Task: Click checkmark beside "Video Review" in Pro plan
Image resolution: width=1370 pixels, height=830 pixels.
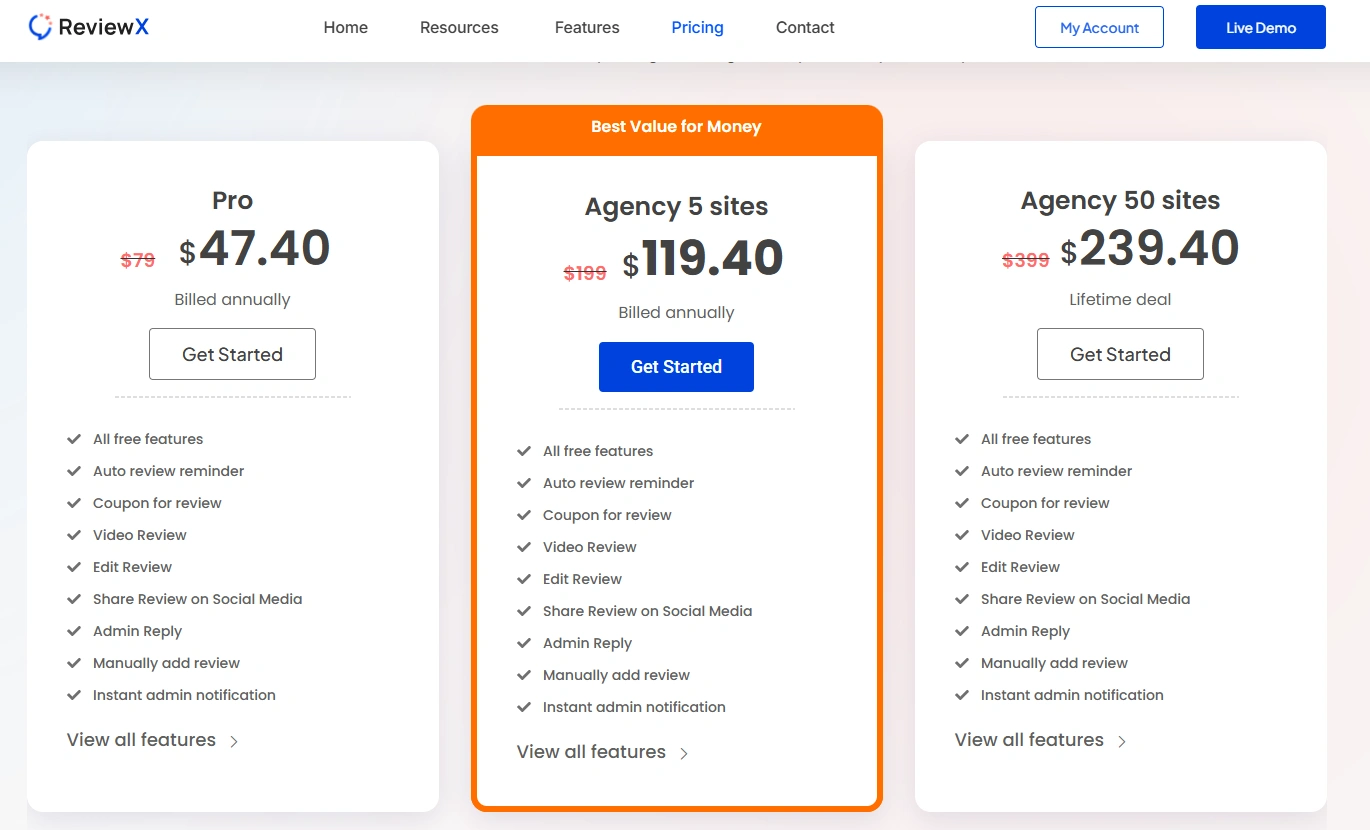Action: 74,535
